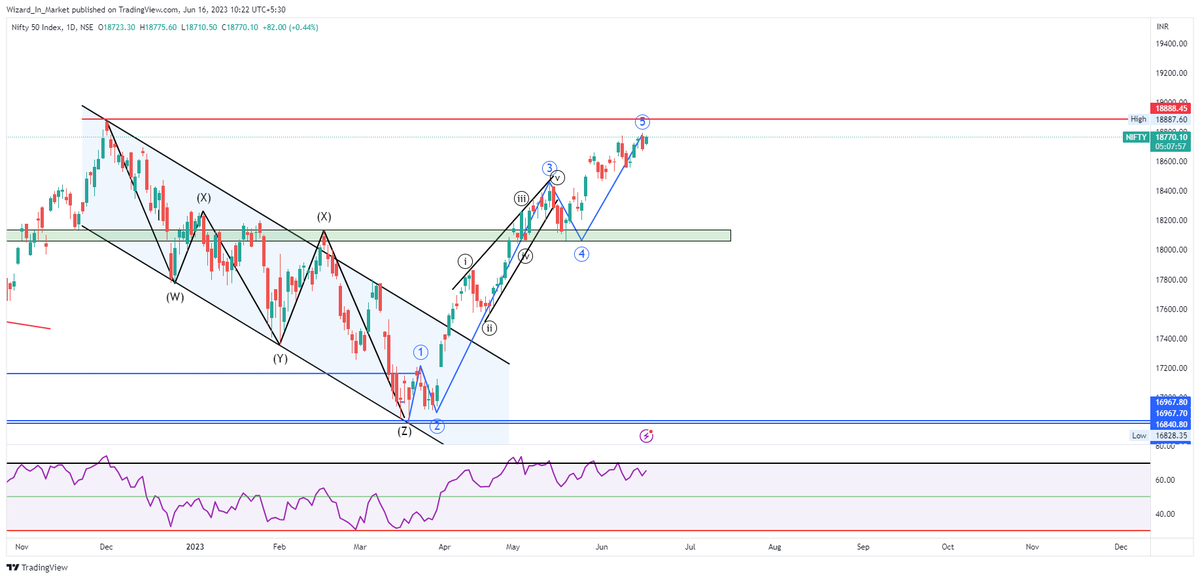Click the circled ii sub-wave label

[489, 327]
